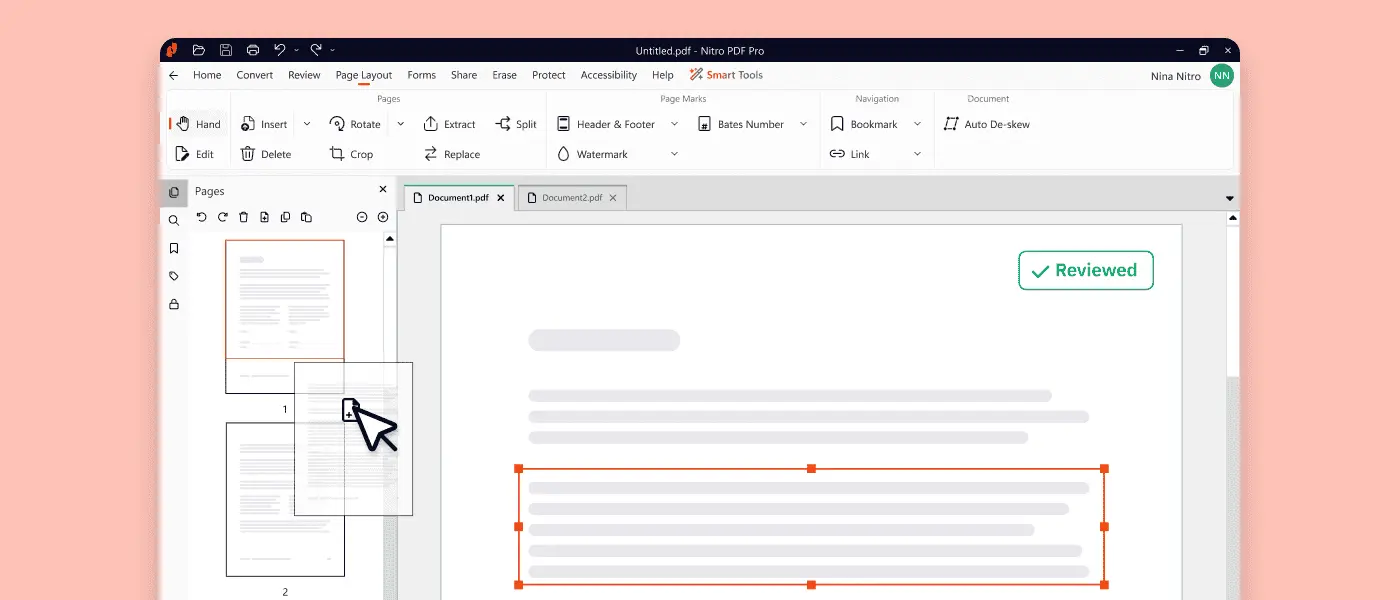The image size is (1400, 600).
Task: Open the Protect tab
Action: (549, 75)
